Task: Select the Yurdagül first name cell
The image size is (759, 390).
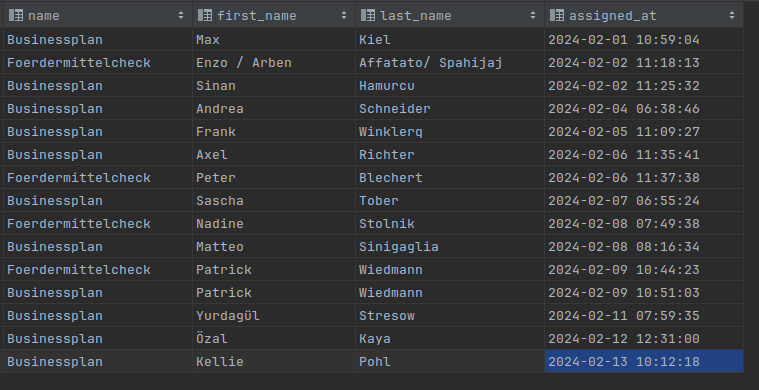Action: 274,315
